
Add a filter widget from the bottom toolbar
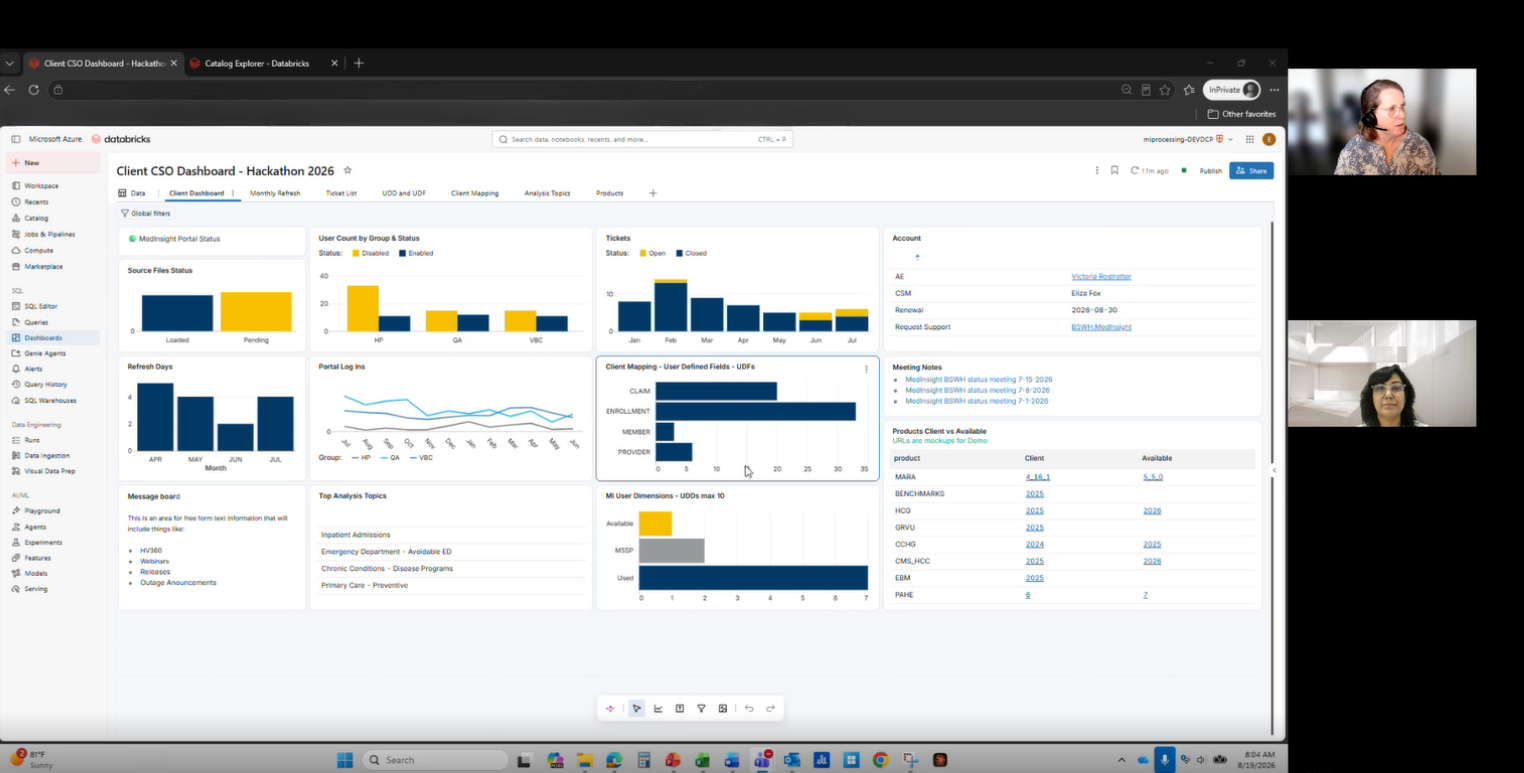coord(701,709)
